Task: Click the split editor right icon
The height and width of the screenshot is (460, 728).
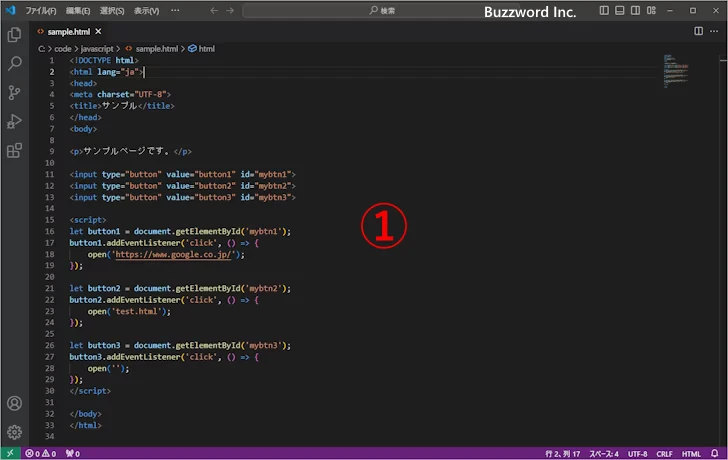Action: click(698, 31)
